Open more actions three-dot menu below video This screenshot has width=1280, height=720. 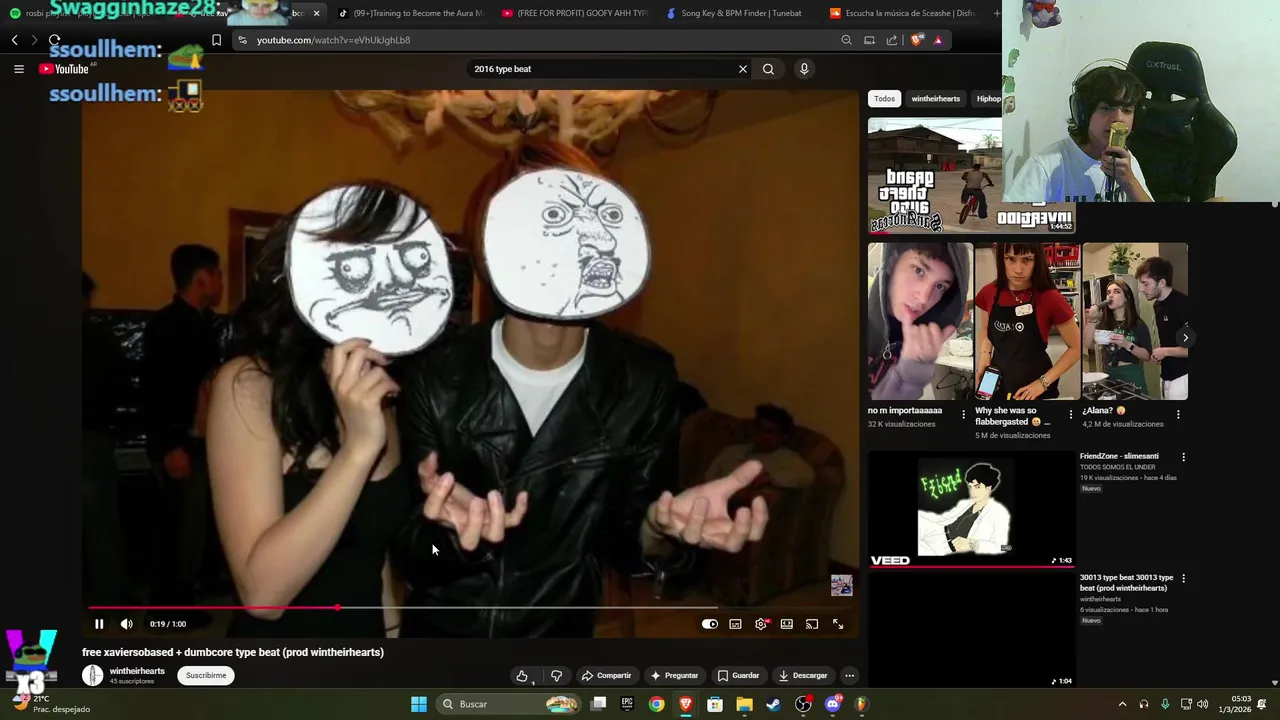[849, 675]
